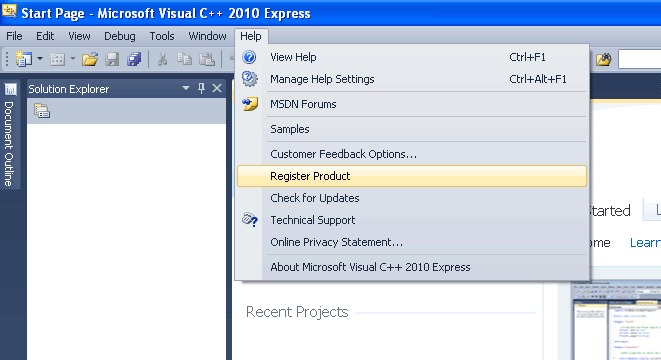Click the Technical Support phone icon
The width and height of the screenshot is (661, 360).
(250, 220)
